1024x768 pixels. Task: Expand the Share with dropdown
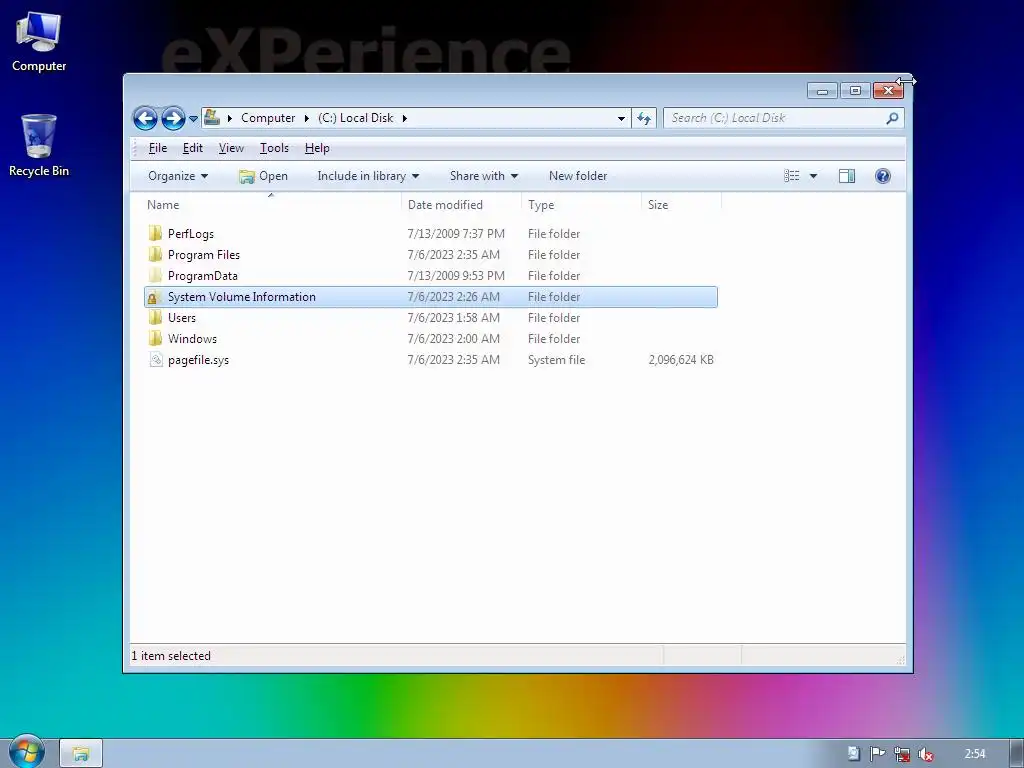[x=483, y=176]
